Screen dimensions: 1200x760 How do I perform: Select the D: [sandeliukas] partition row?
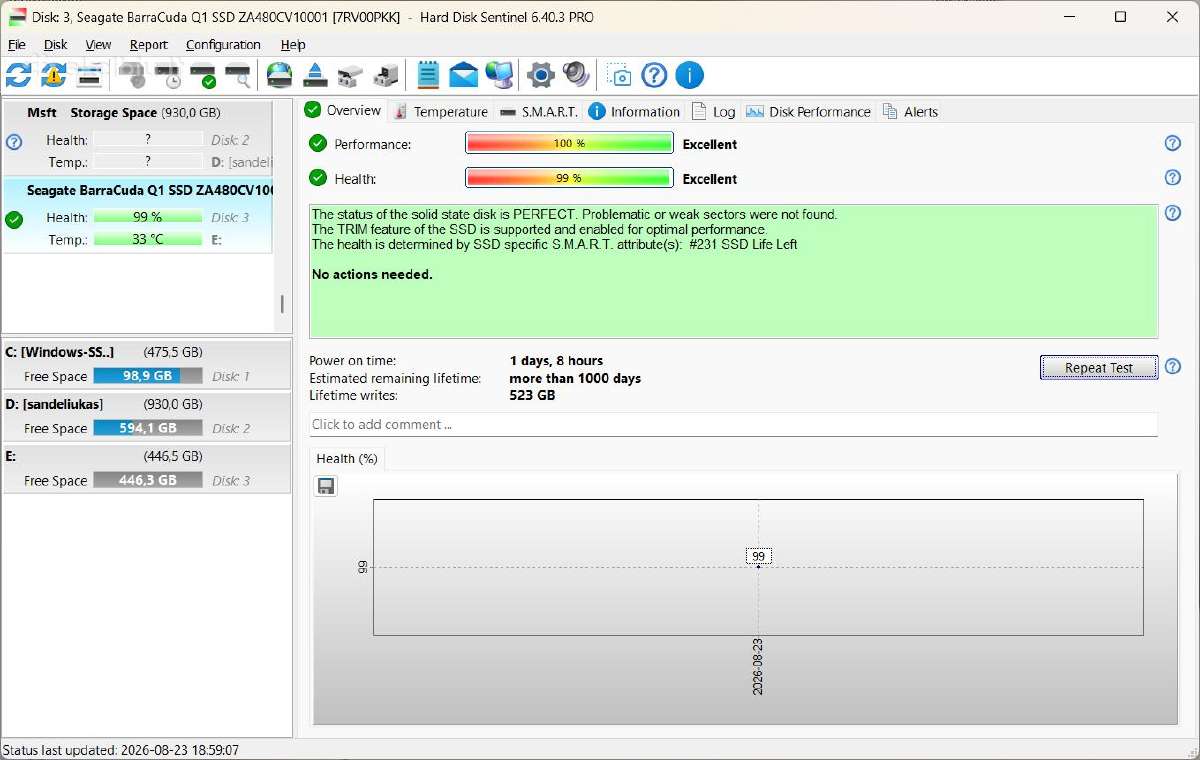point(146,416)
